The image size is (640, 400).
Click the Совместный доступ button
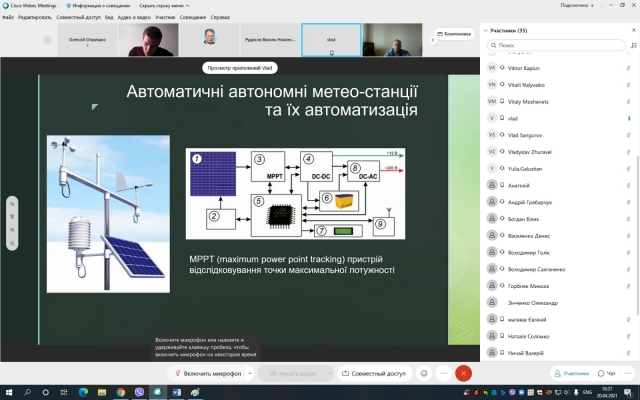[374, 373]
